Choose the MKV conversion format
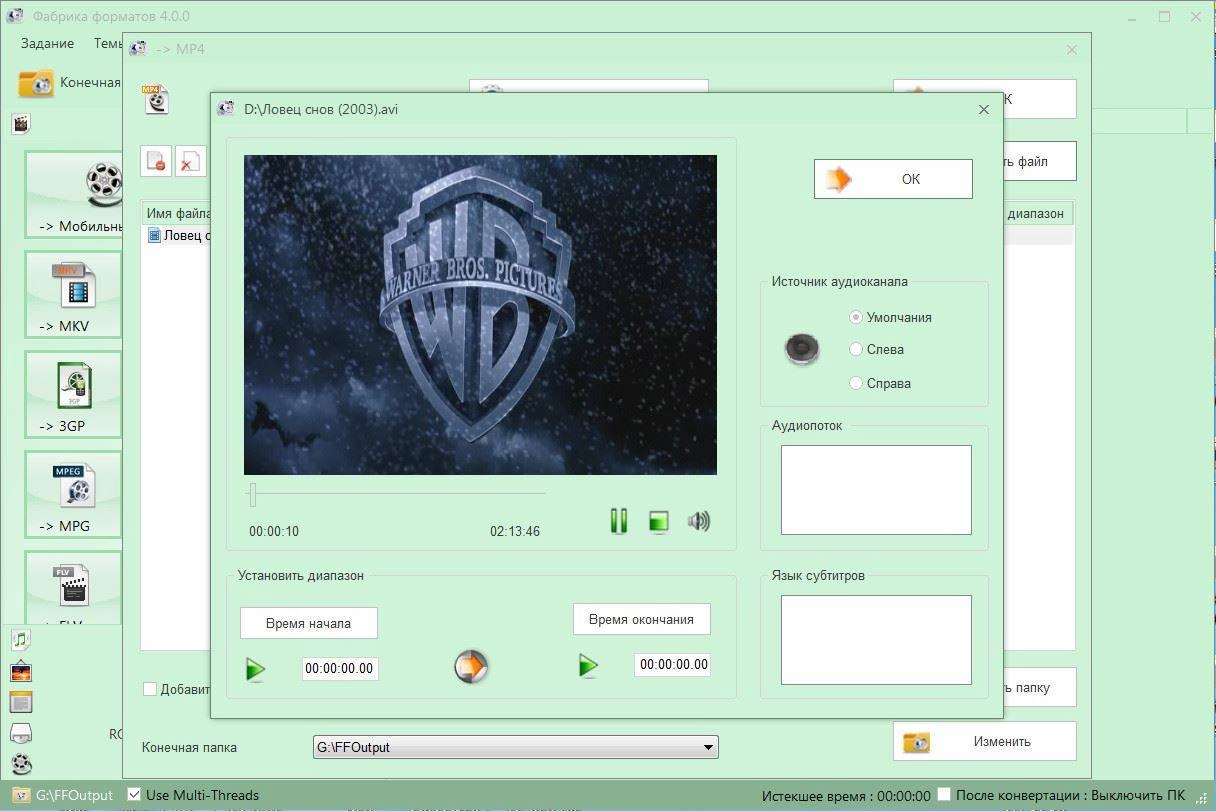 tap(73, 295)
